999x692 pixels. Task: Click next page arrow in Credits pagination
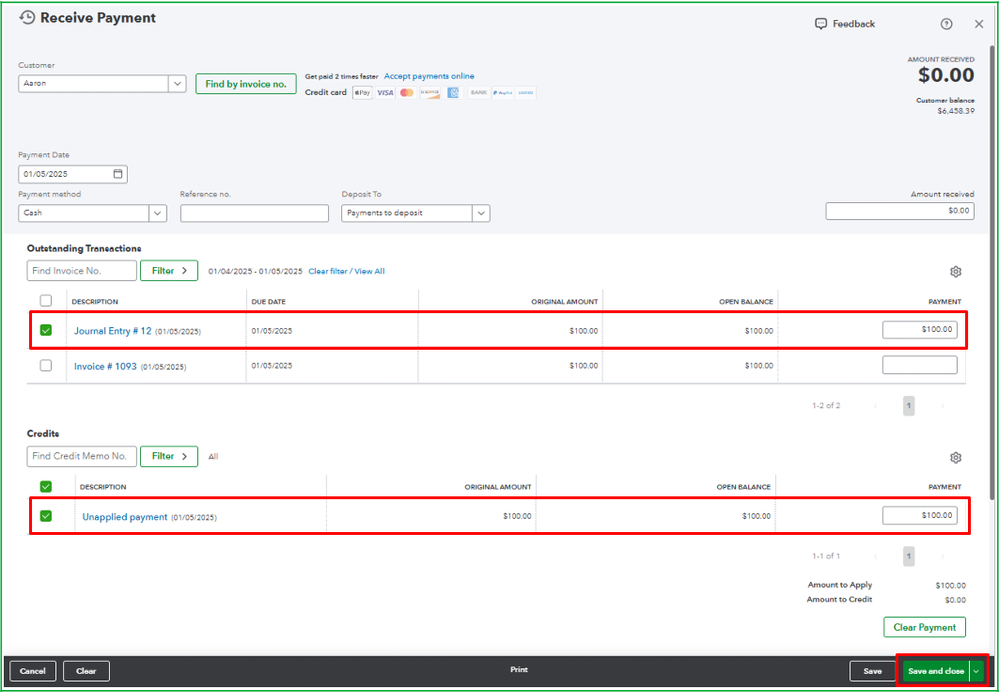coord(943,557)
